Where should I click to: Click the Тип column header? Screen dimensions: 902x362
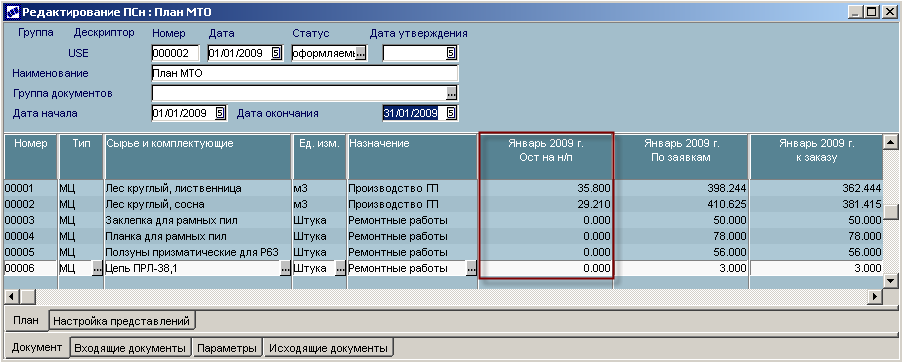pyautogui.click(x=81, y=157)
